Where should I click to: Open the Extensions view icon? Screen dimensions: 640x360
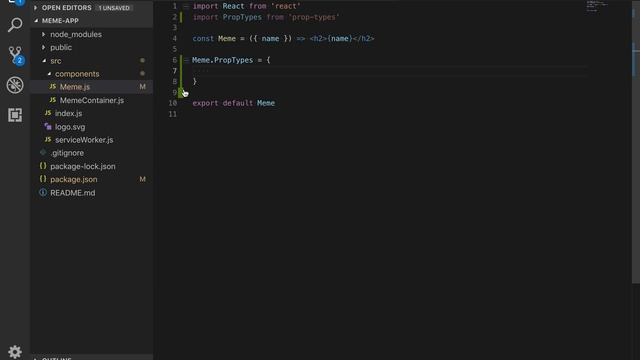pyautogui.click(x=15, y=115)
